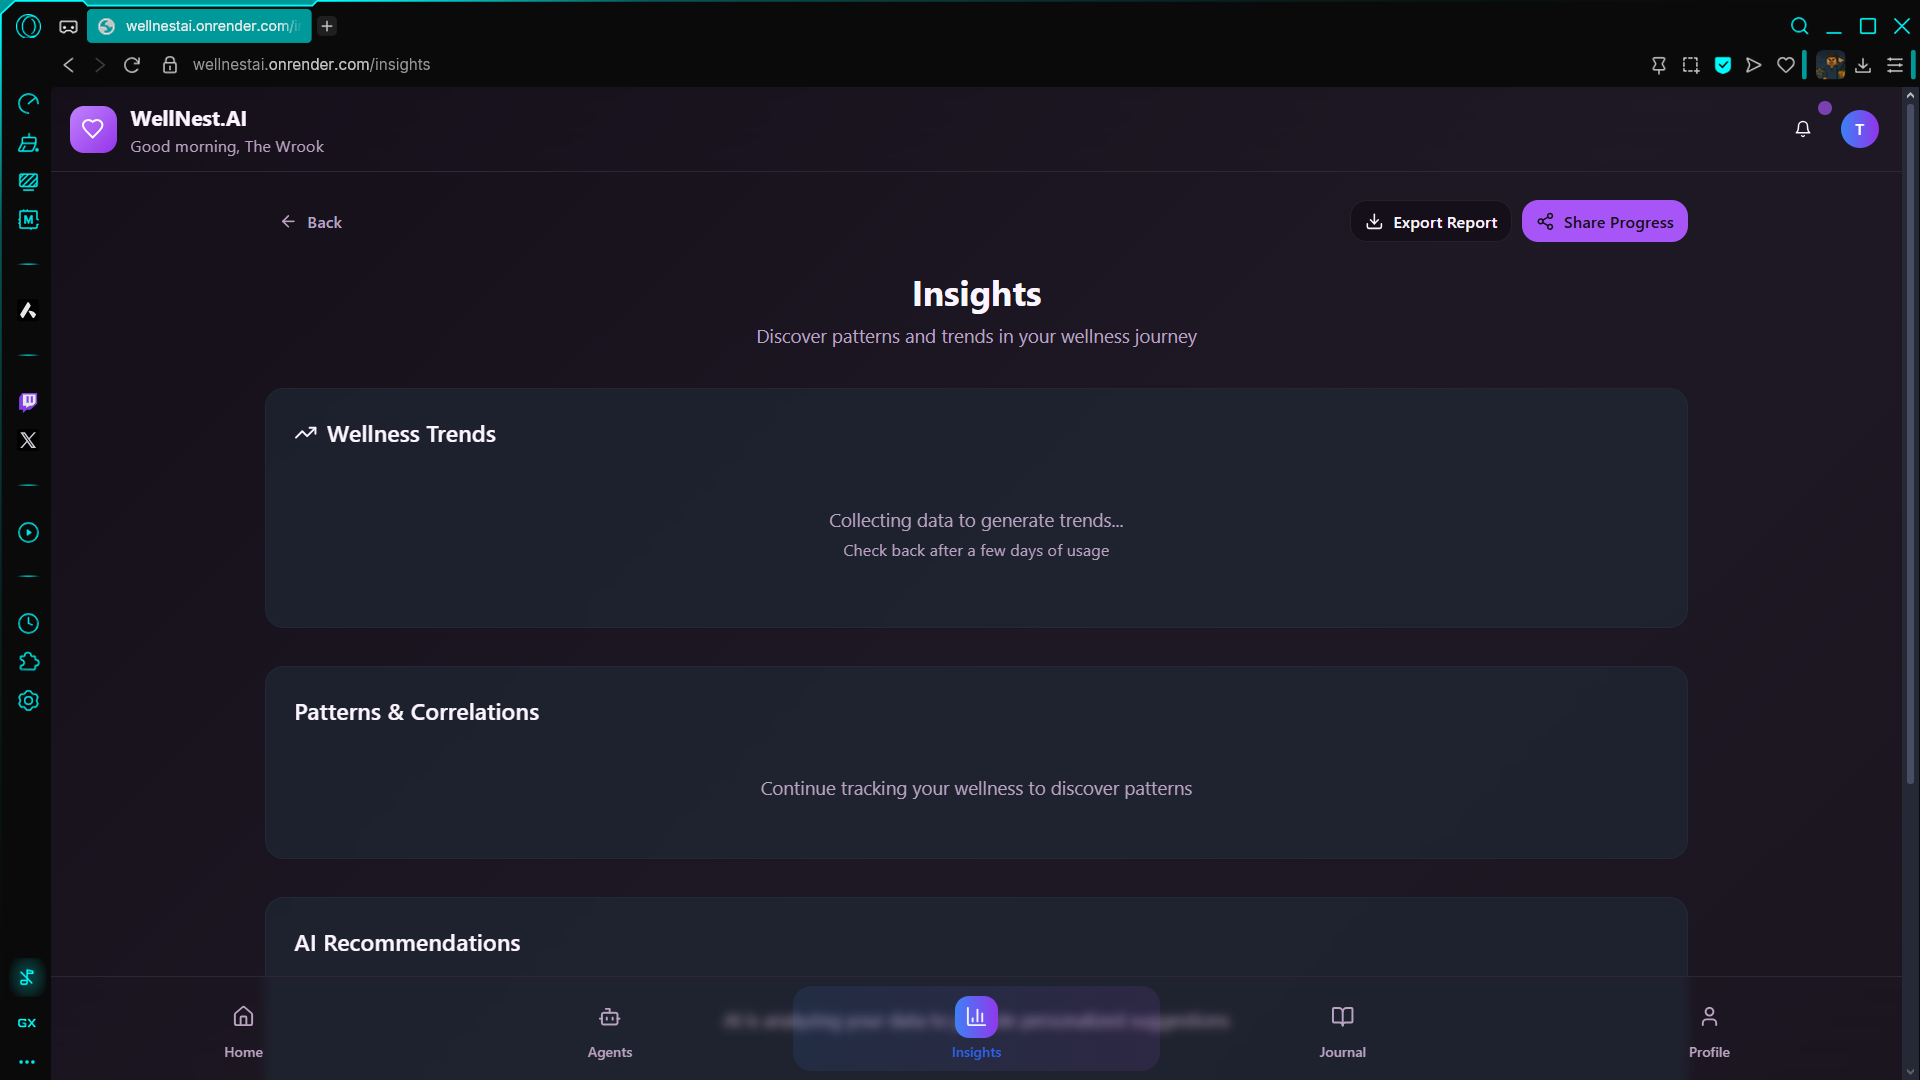Select the Insights tab
Image resolution: width=1920 pixels, height=1080 pixels.
tap(976, 1030)
